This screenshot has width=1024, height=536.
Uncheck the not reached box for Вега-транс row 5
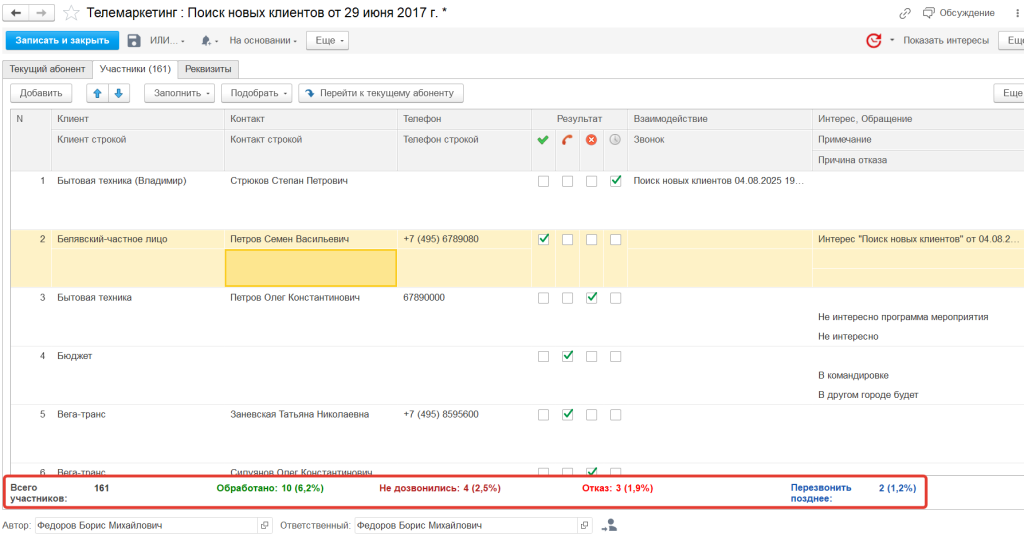tap(567, 414)
